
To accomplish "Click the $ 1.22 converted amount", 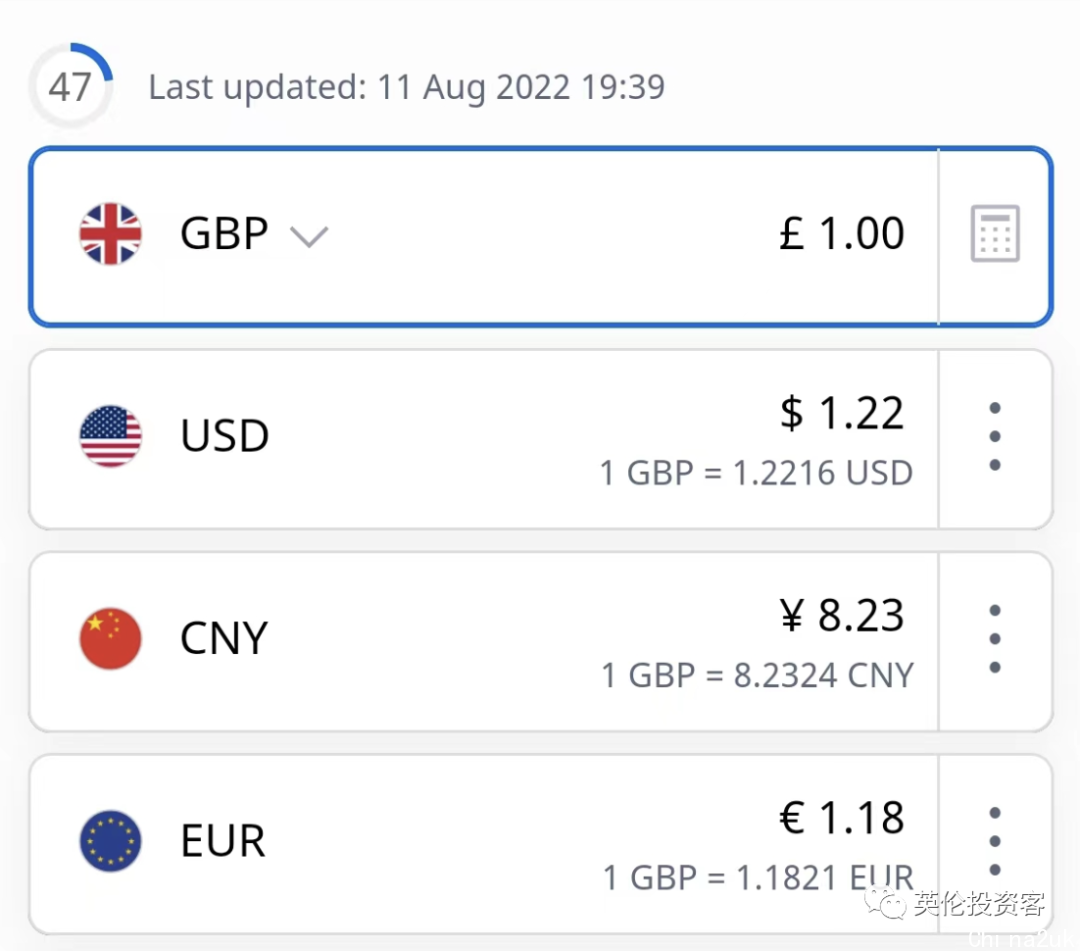I will (x=841, y=413).
